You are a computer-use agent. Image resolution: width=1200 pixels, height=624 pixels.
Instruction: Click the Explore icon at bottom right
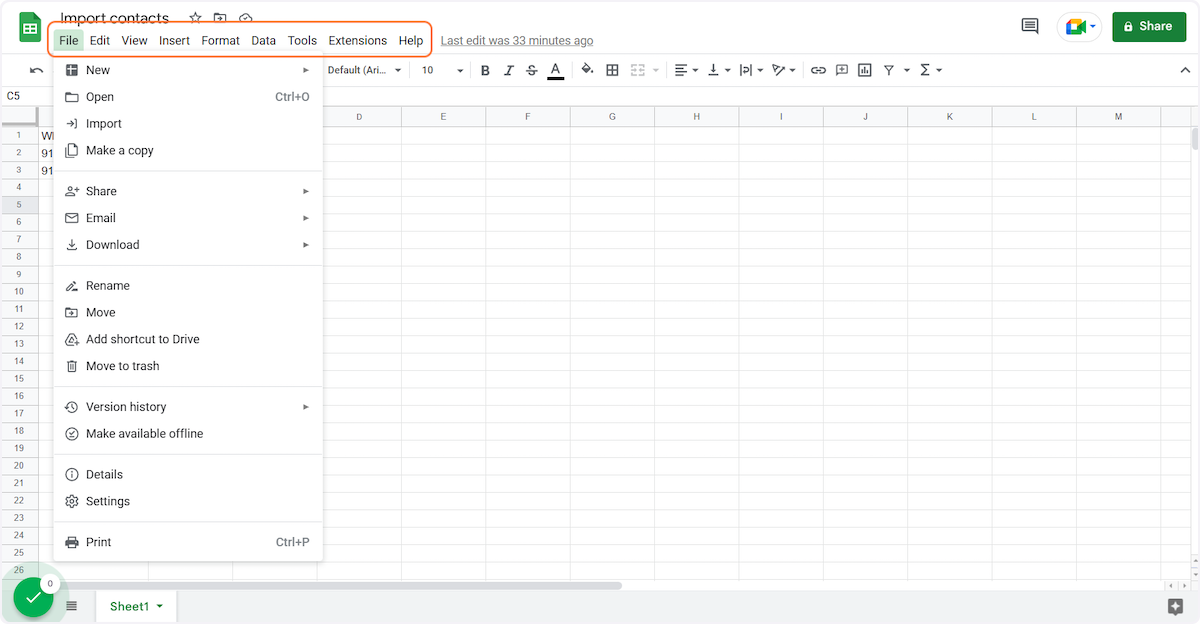[1176, 606]
